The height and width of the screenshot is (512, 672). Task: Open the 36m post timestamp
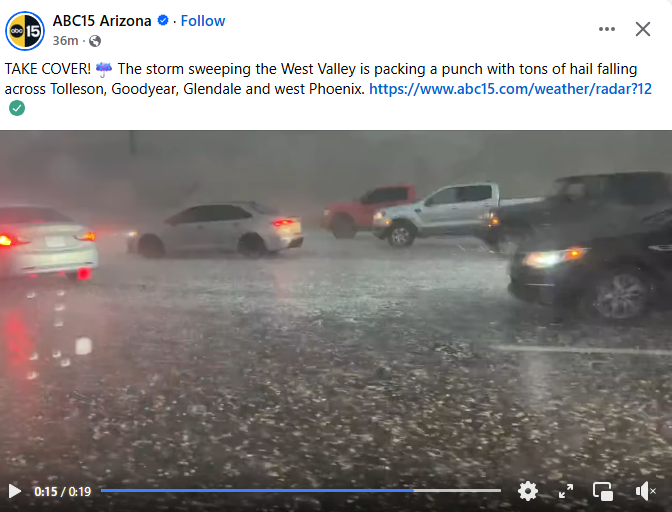tap(65, 41)
